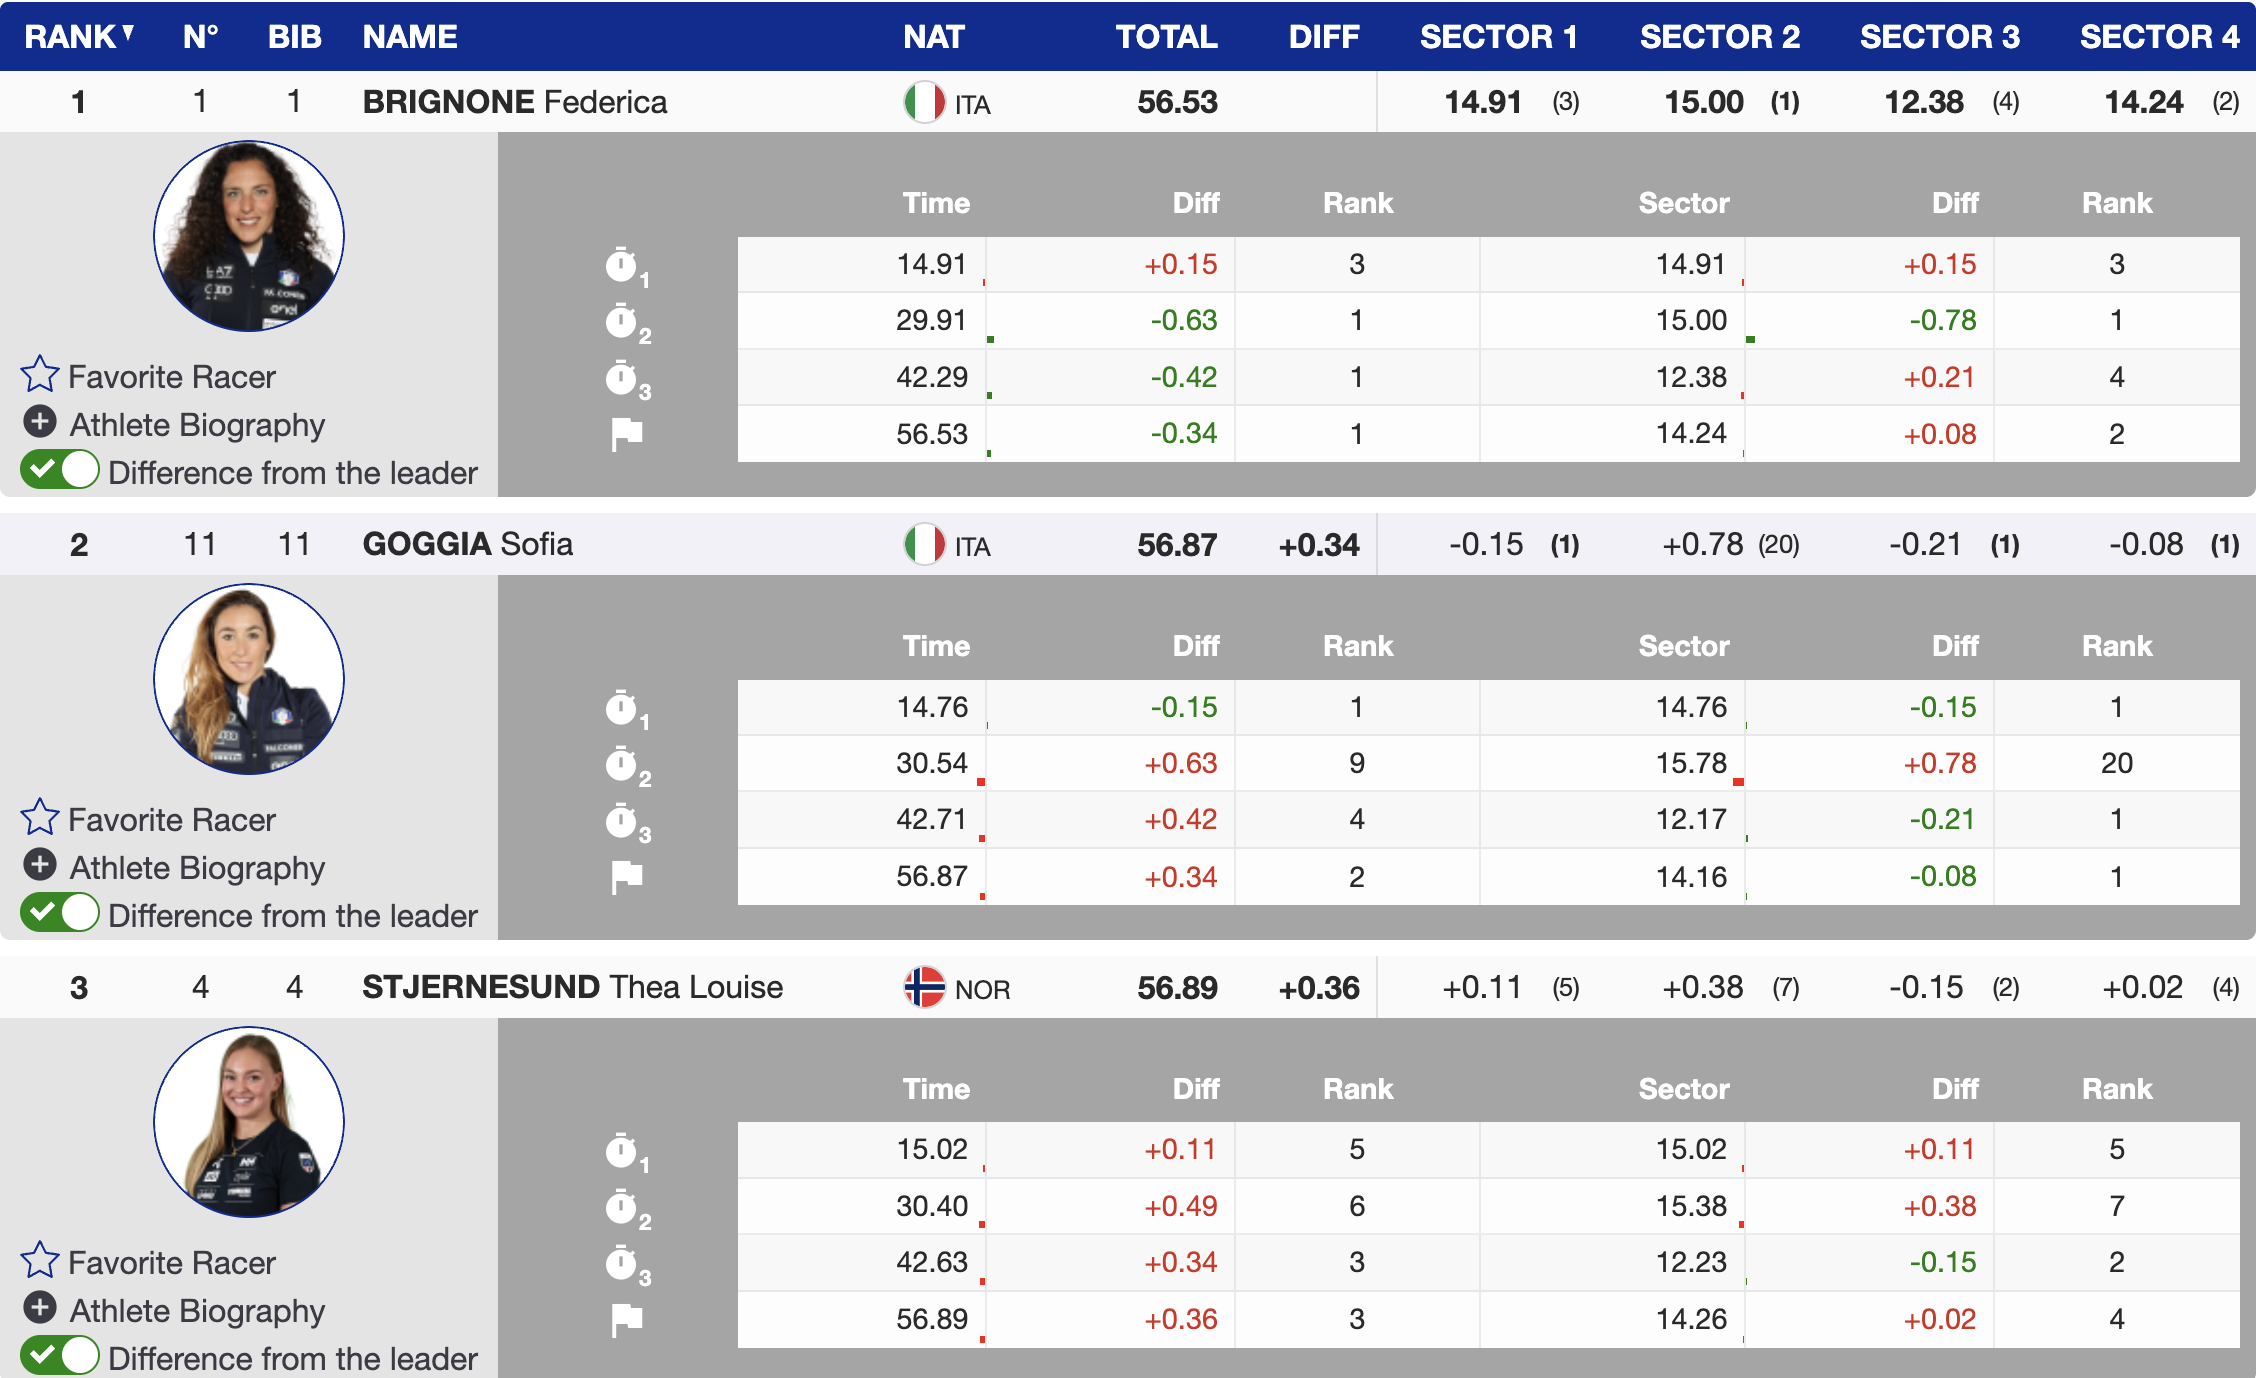Viewport: 2256px width, 1378px height.
Task: Switch off Stjernesund's Difference from the leader
Action: [x=60, y=1356]
